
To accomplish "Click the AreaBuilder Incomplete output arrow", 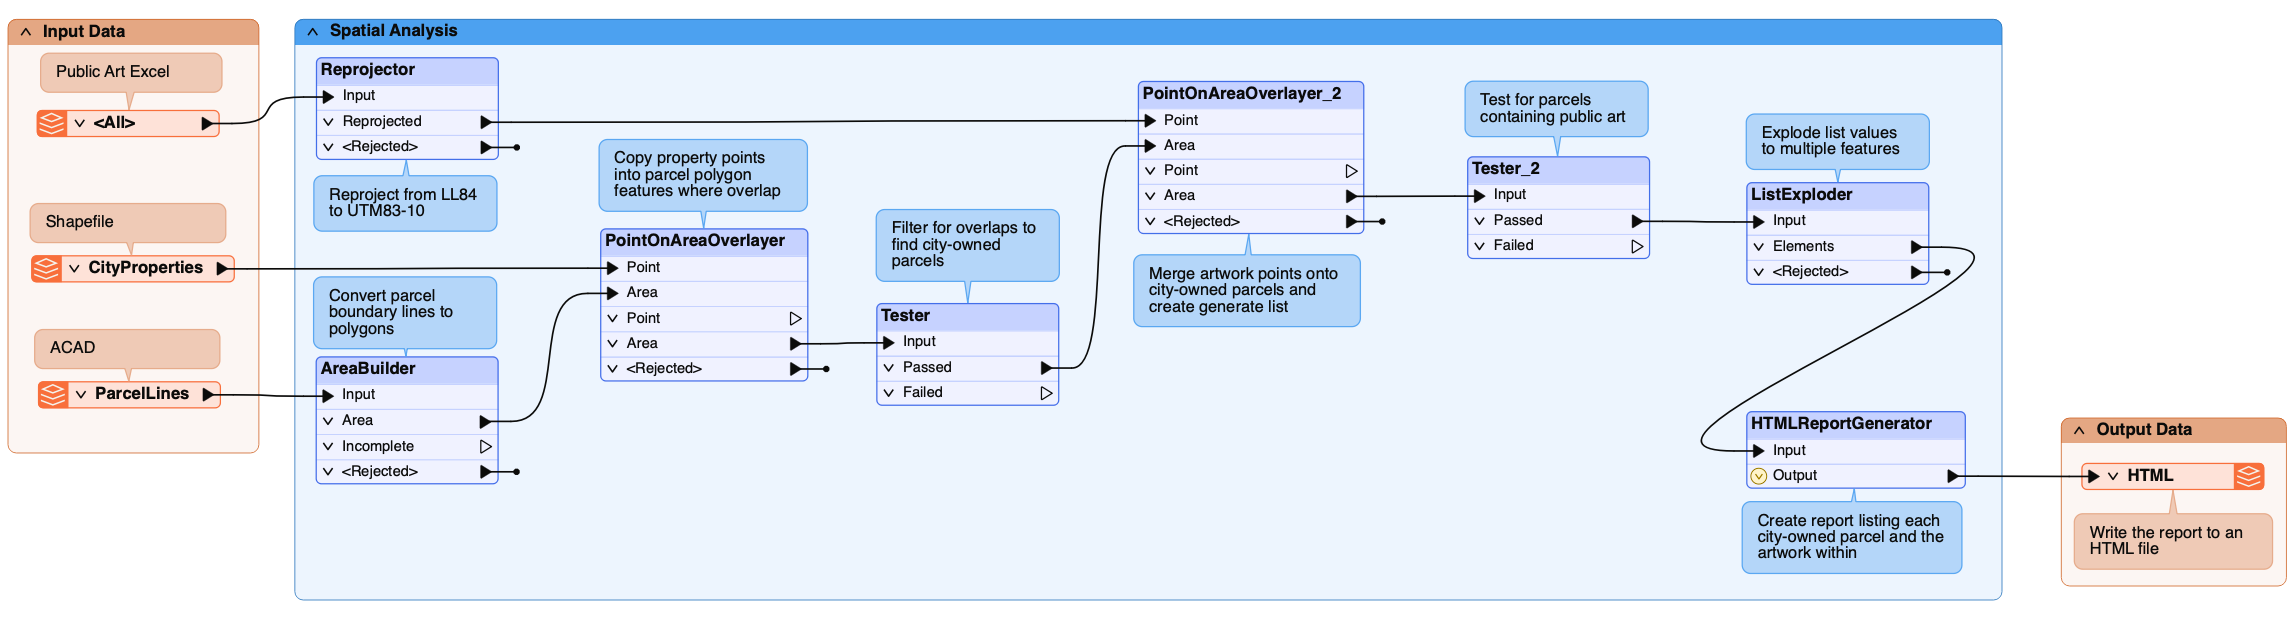I will coord(485,446).
